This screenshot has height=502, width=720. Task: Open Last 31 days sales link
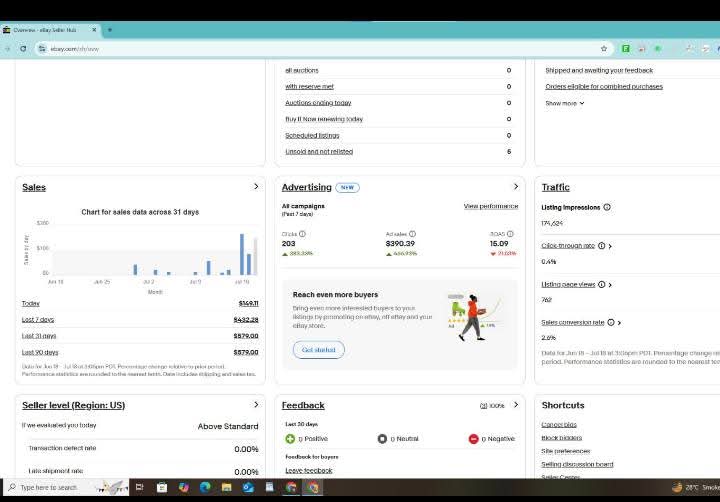pos(39,336)
